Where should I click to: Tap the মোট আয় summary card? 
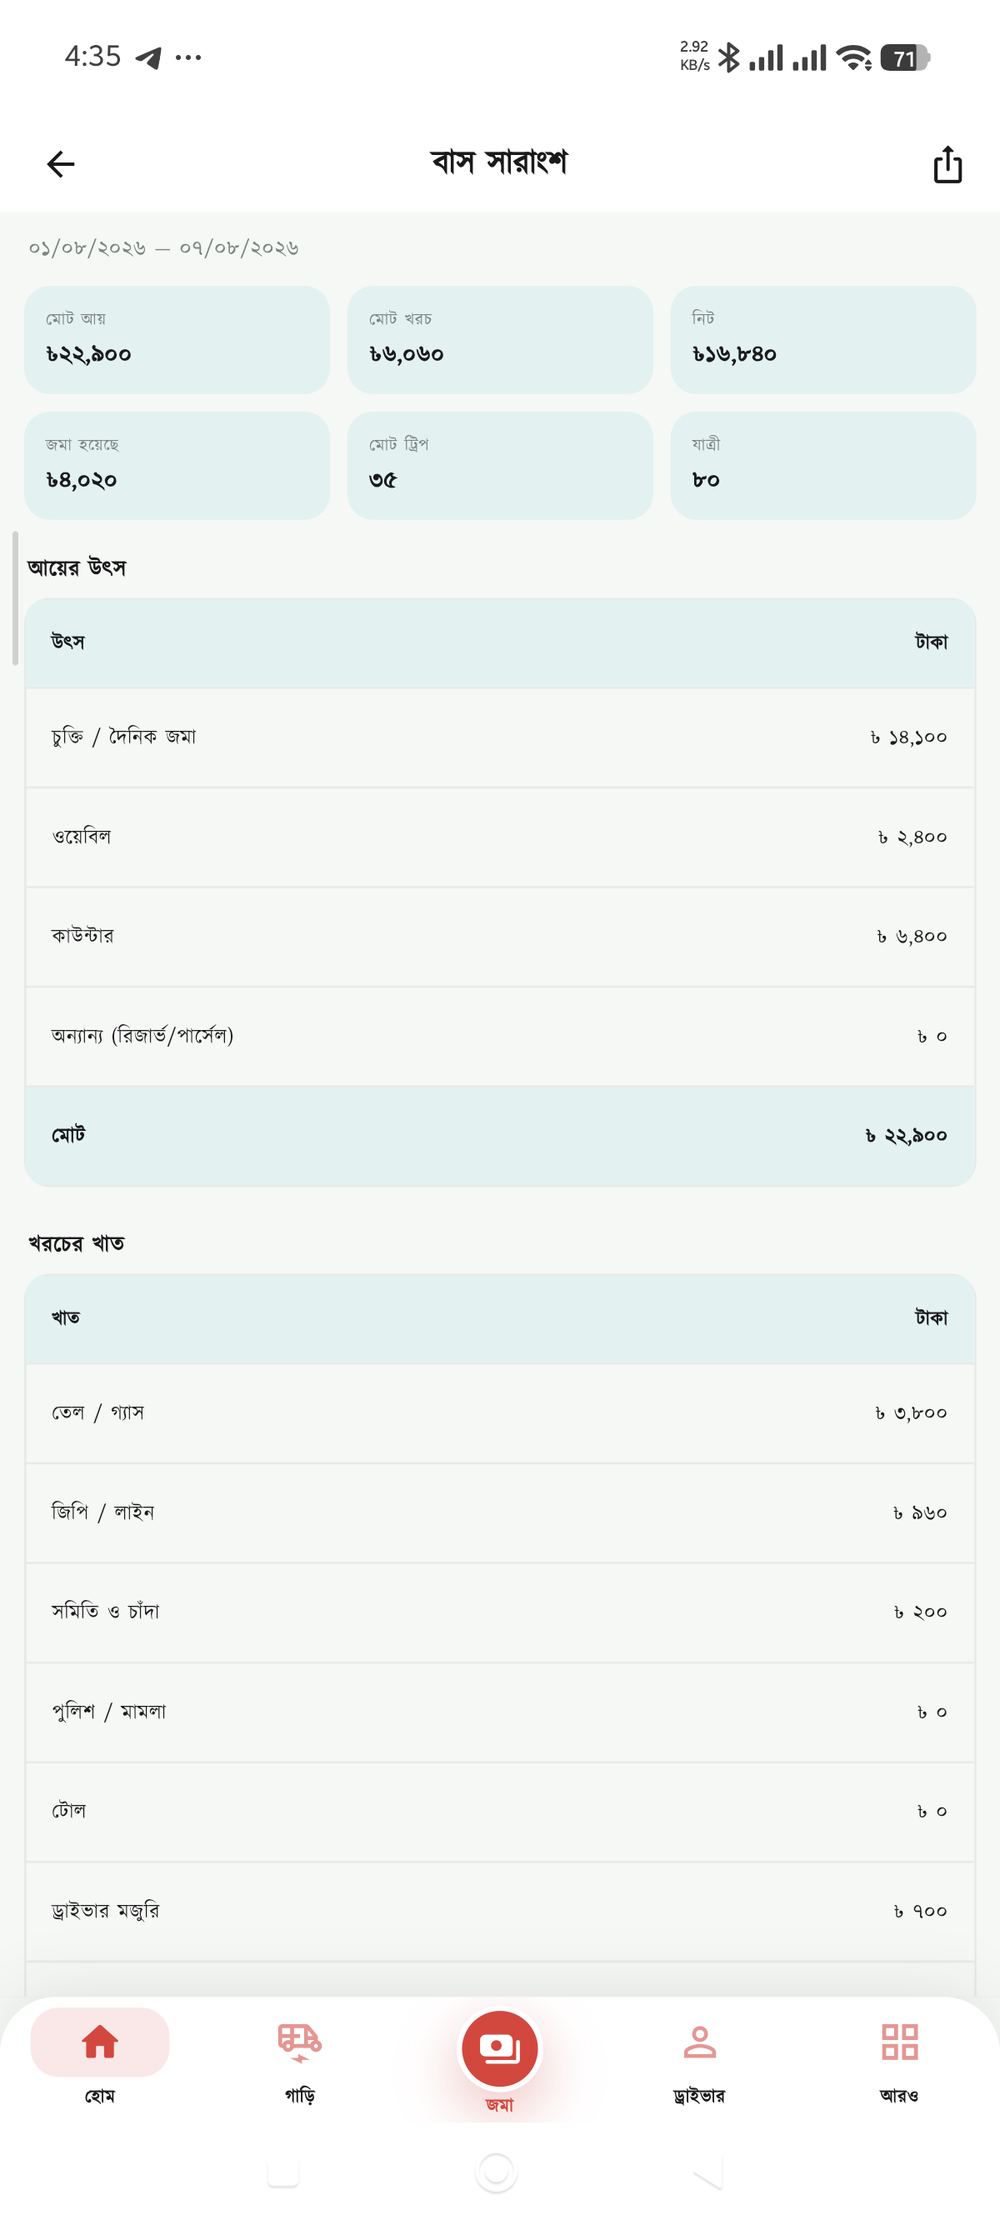177,339
